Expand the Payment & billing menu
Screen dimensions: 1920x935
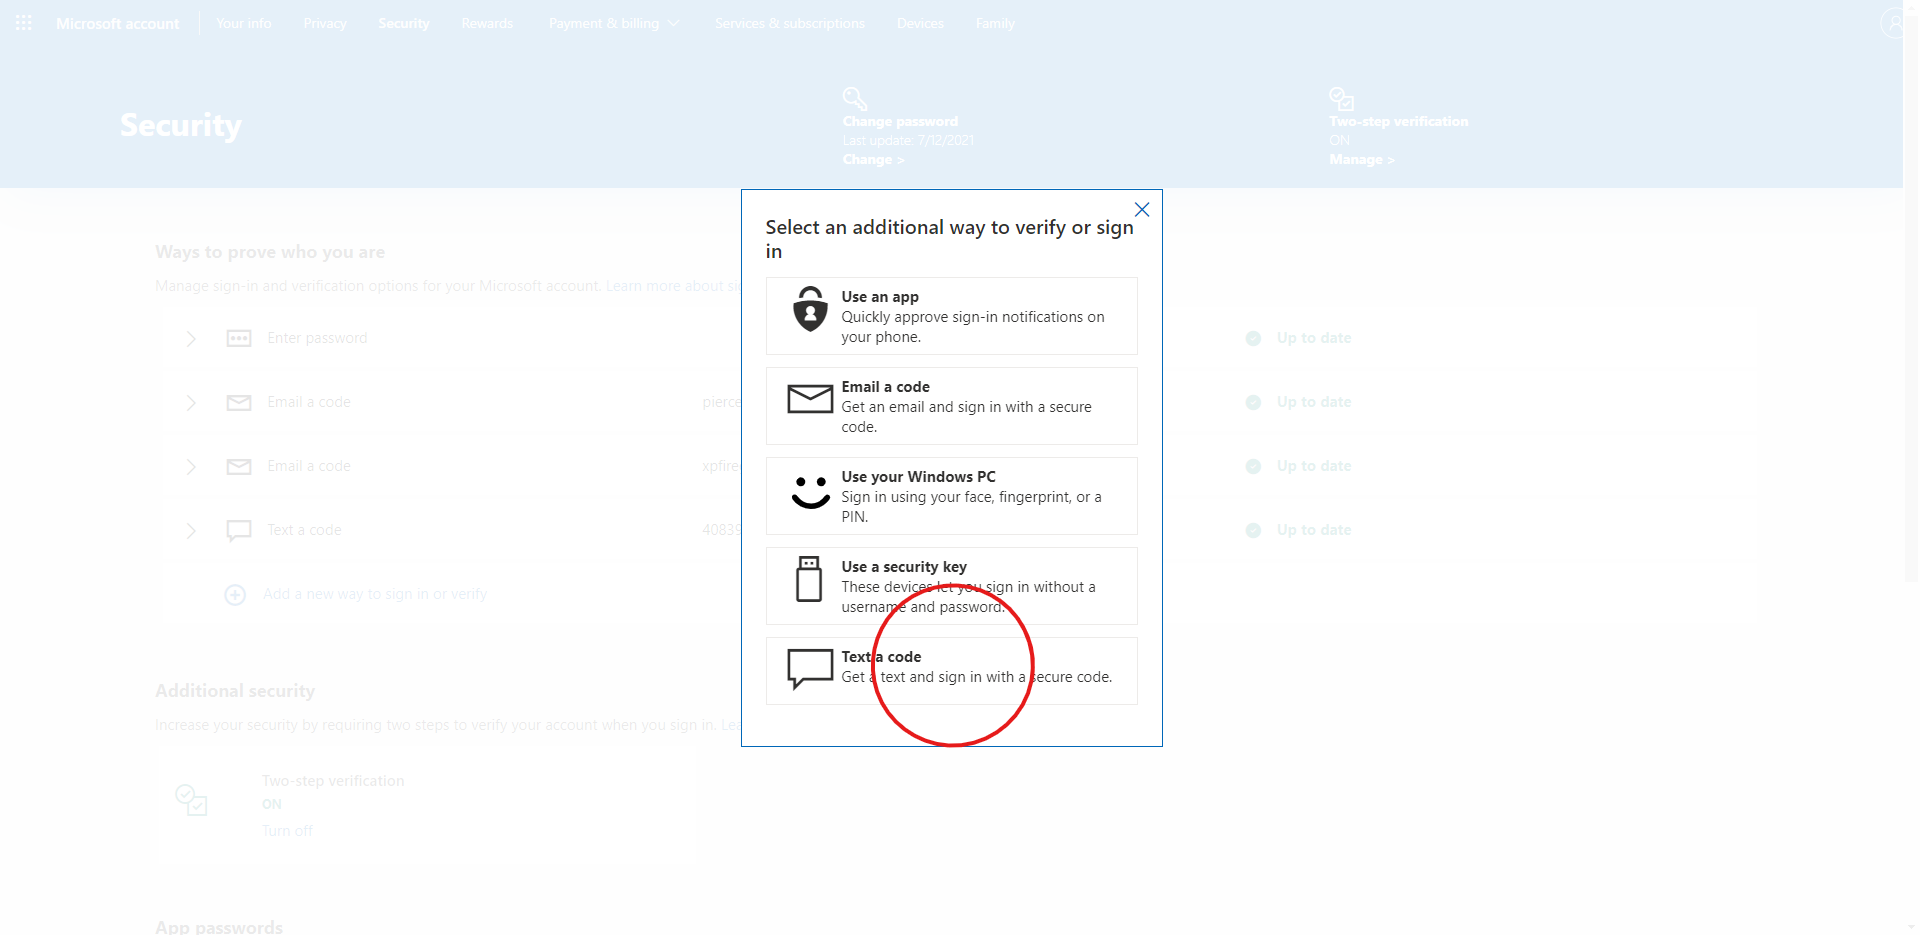tap(614, 23)
